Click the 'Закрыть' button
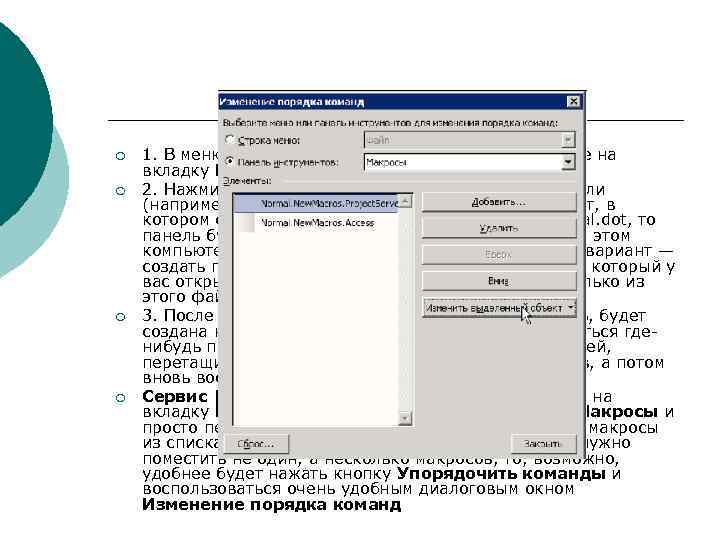The height and width of the screenshot is (540, 720). pyautogui.click(x=543, y=444)
